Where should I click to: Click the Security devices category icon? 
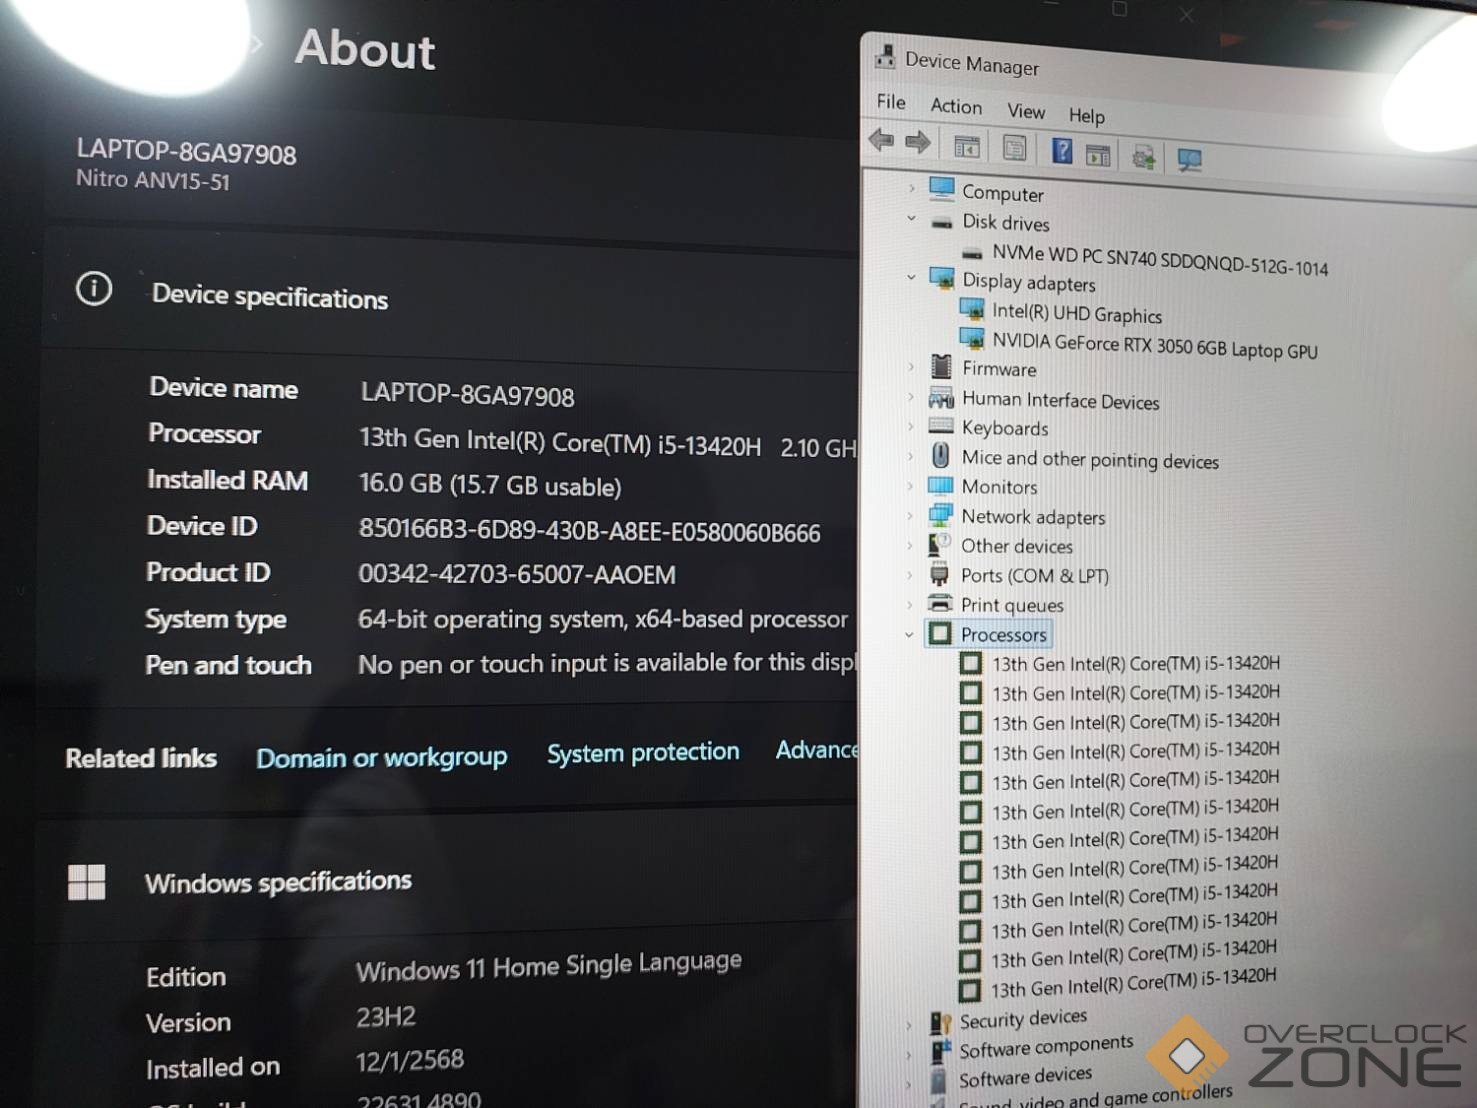coord(940,1022)
